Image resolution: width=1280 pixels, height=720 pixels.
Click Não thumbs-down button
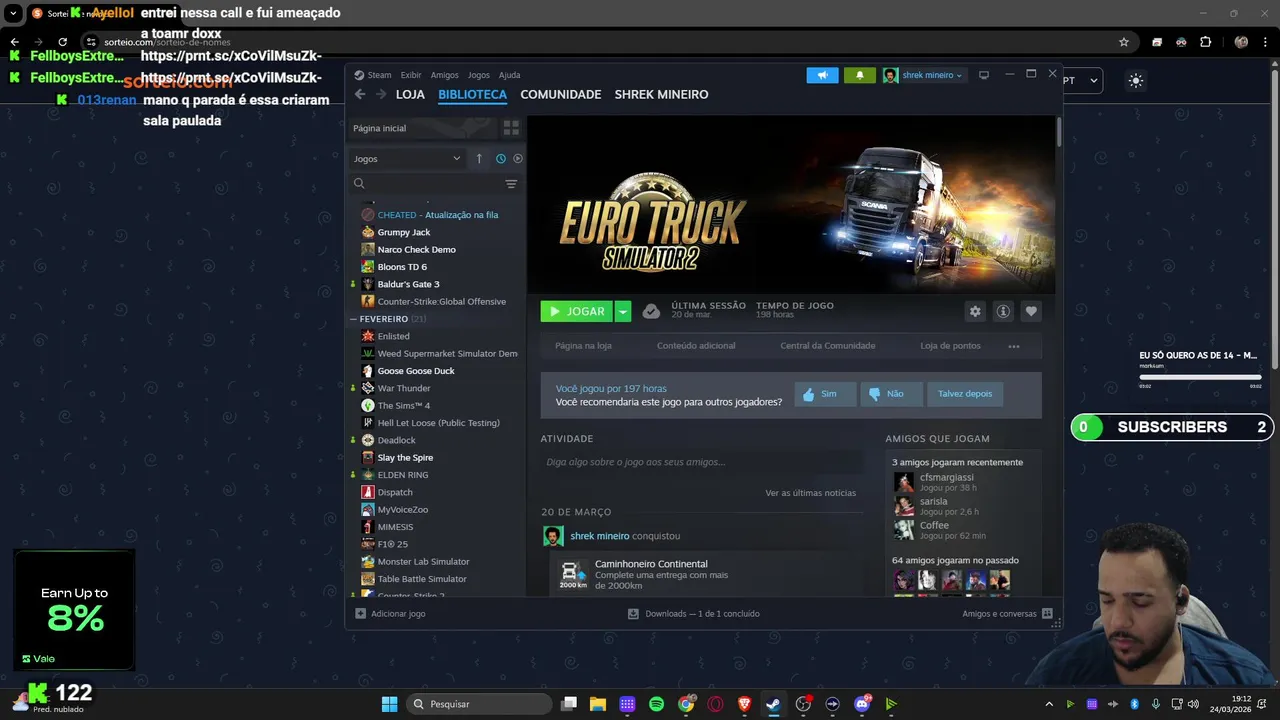click(892, 394)
